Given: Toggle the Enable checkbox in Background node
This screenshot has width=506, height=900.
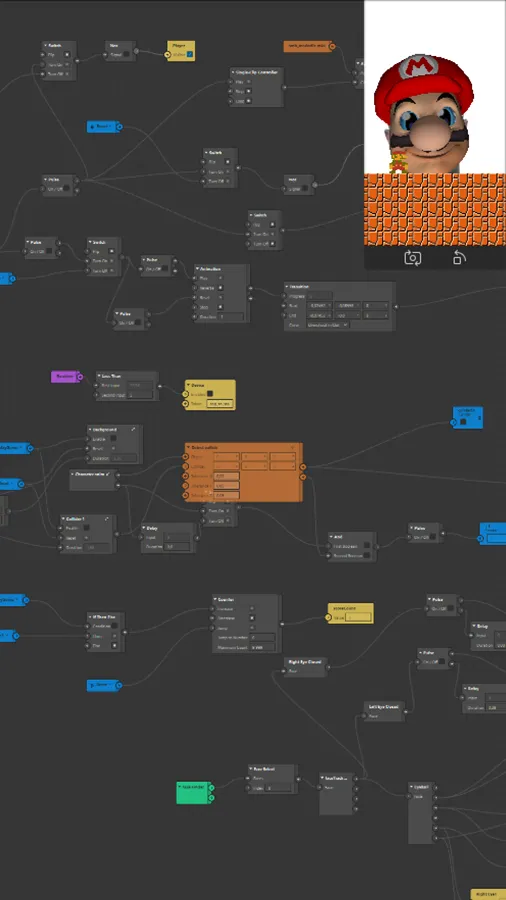Looking at the screenshot, I should point(114,439).
